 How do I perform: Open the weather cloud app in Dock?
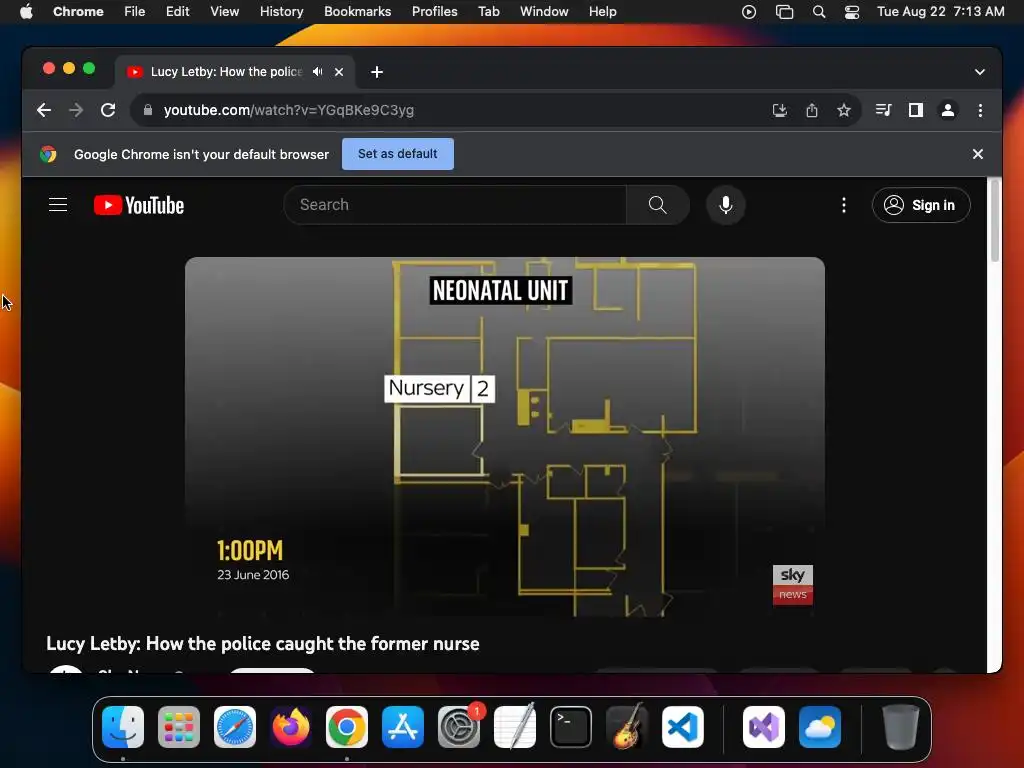[820, 727]
